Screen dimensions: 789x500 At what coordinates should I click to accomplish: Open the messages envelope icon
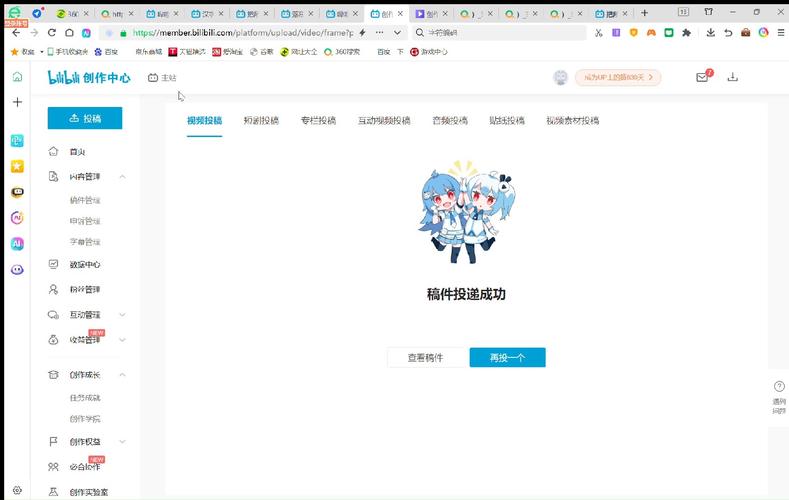[702, 77]
